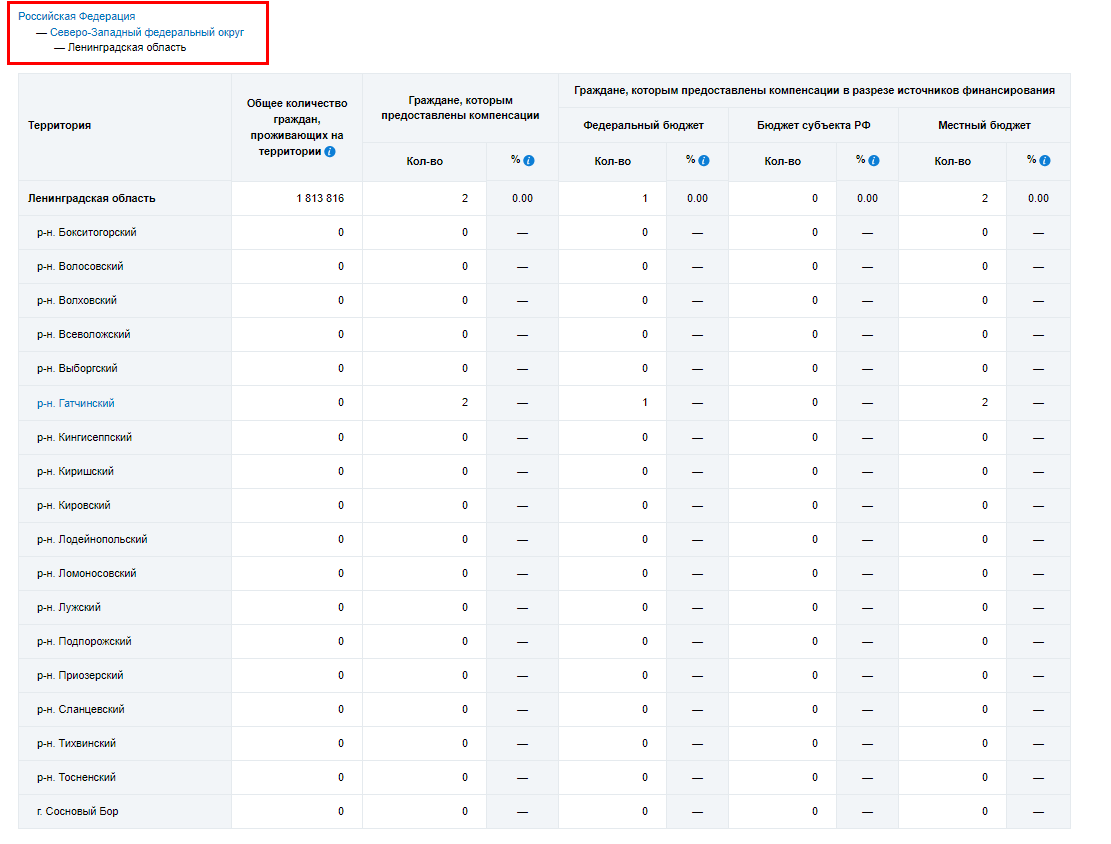This screenshot has height=844, width=1111.
Task: Click the population value 1 813 816
Action: (x=320, y=199)
